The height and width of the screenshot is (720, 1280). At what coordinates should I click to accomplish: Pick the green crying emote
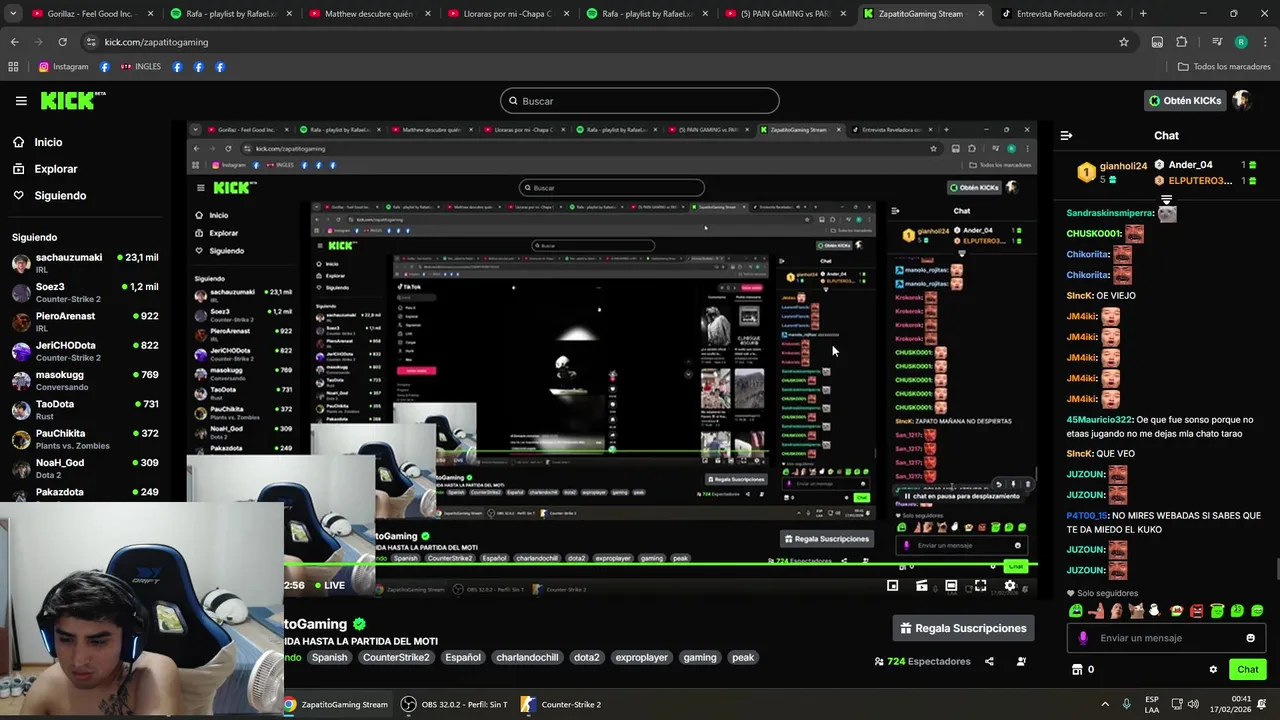click(1076, 611)
